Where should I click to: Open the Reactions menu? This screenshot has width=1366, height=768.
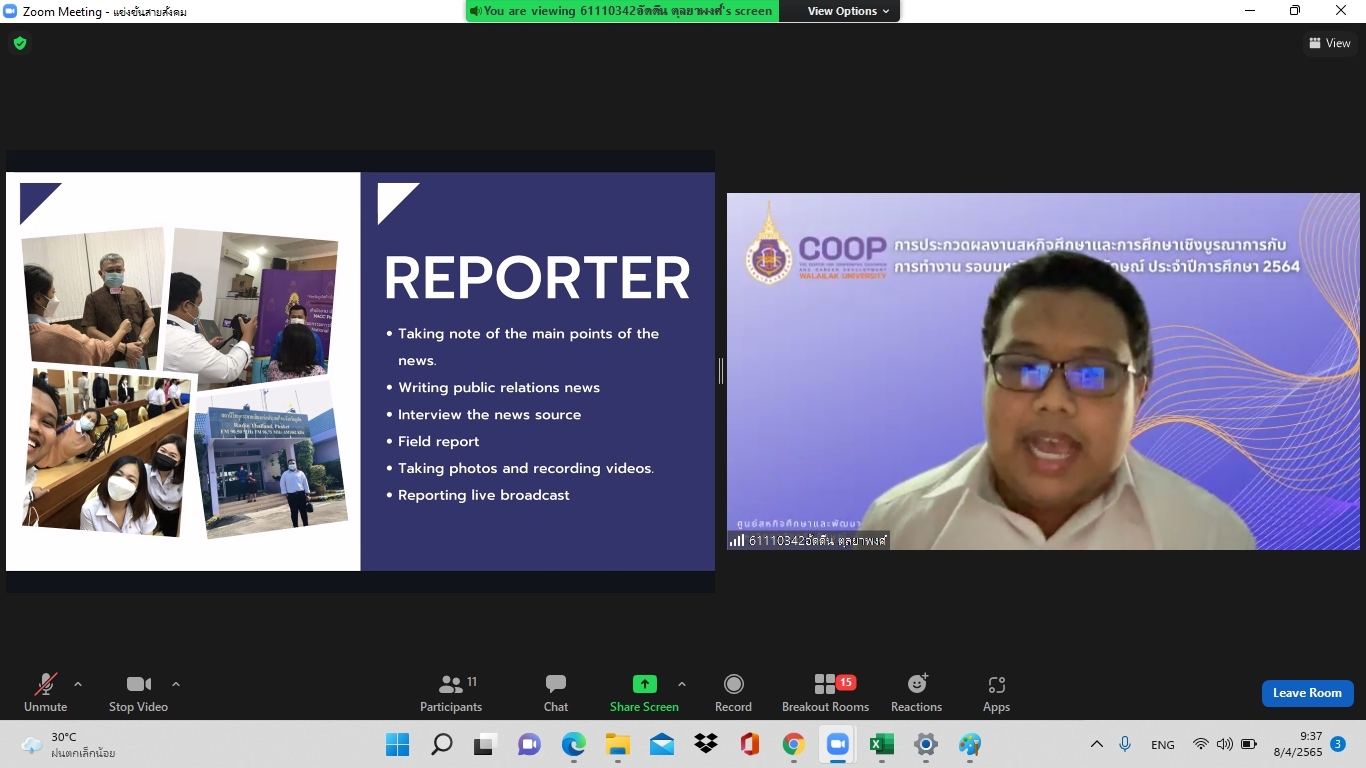(916, 693)
